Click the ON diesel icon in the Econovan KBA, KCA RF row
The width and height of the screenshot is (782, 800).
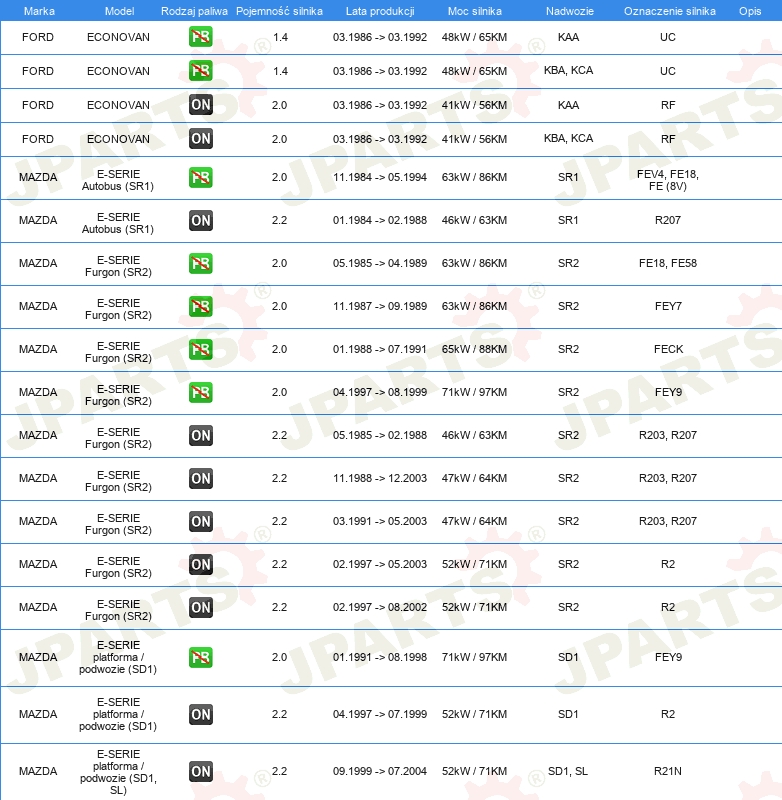coord(200,139)
